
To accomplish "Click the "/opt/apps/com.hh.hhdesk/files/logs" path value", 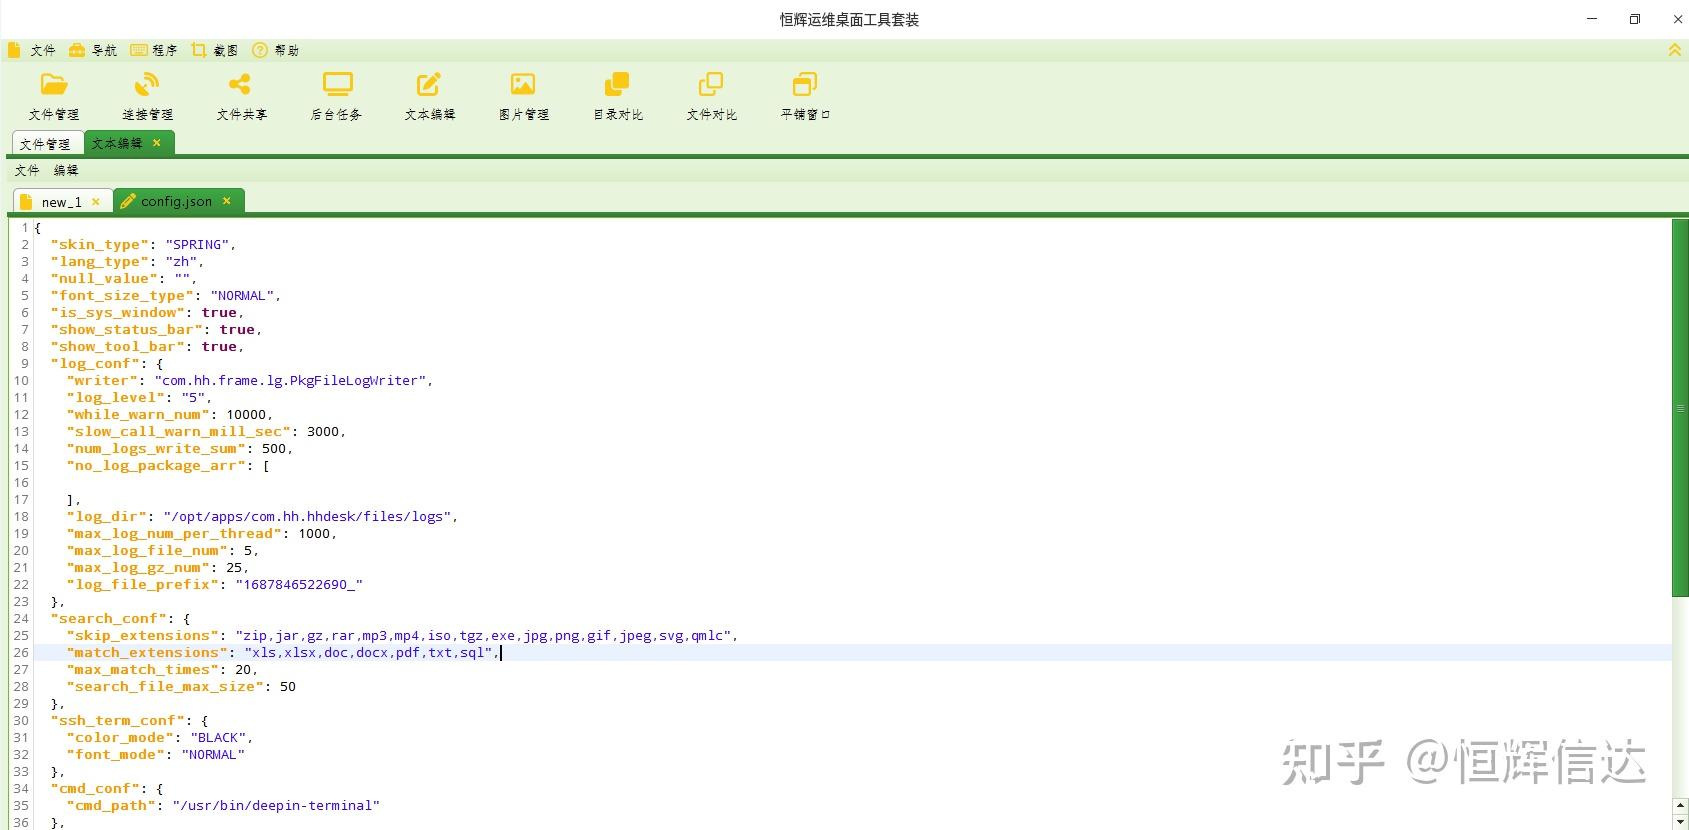I will coord(309,516).
